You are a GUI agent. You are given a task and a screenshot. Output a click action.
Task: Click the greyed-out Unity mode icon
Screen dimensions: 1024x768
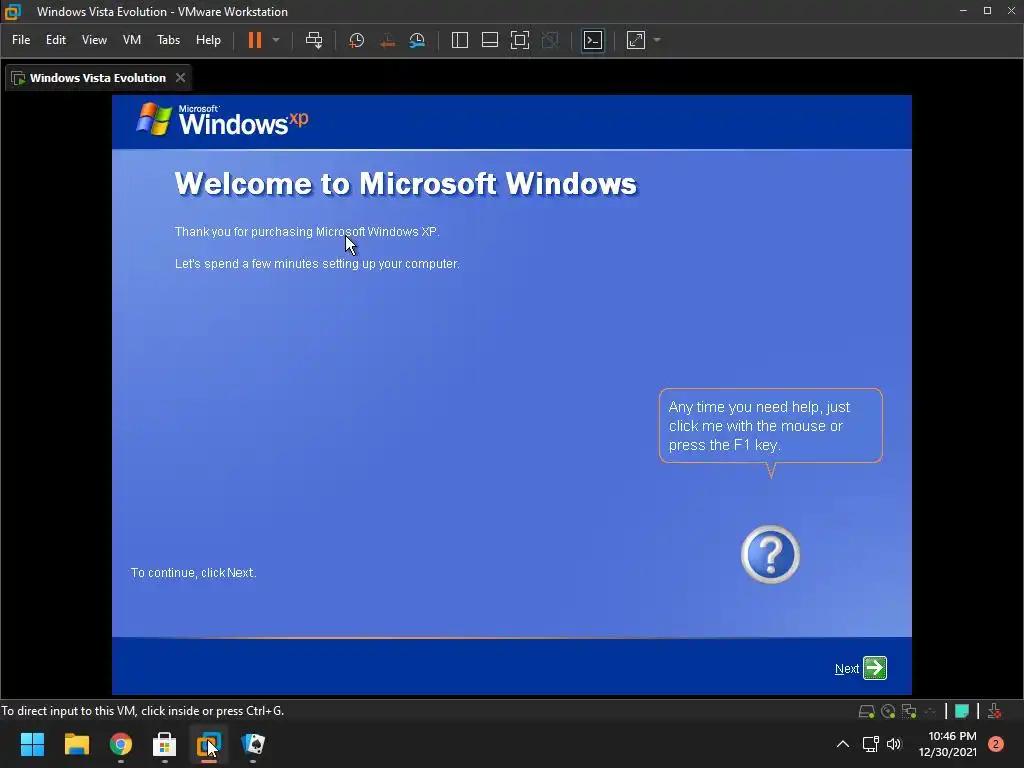551,40
